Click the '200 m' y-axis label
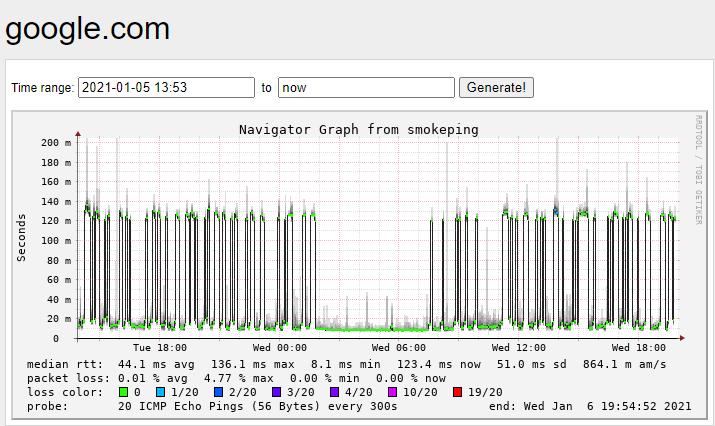715x426 pixels. click(56, 143)
